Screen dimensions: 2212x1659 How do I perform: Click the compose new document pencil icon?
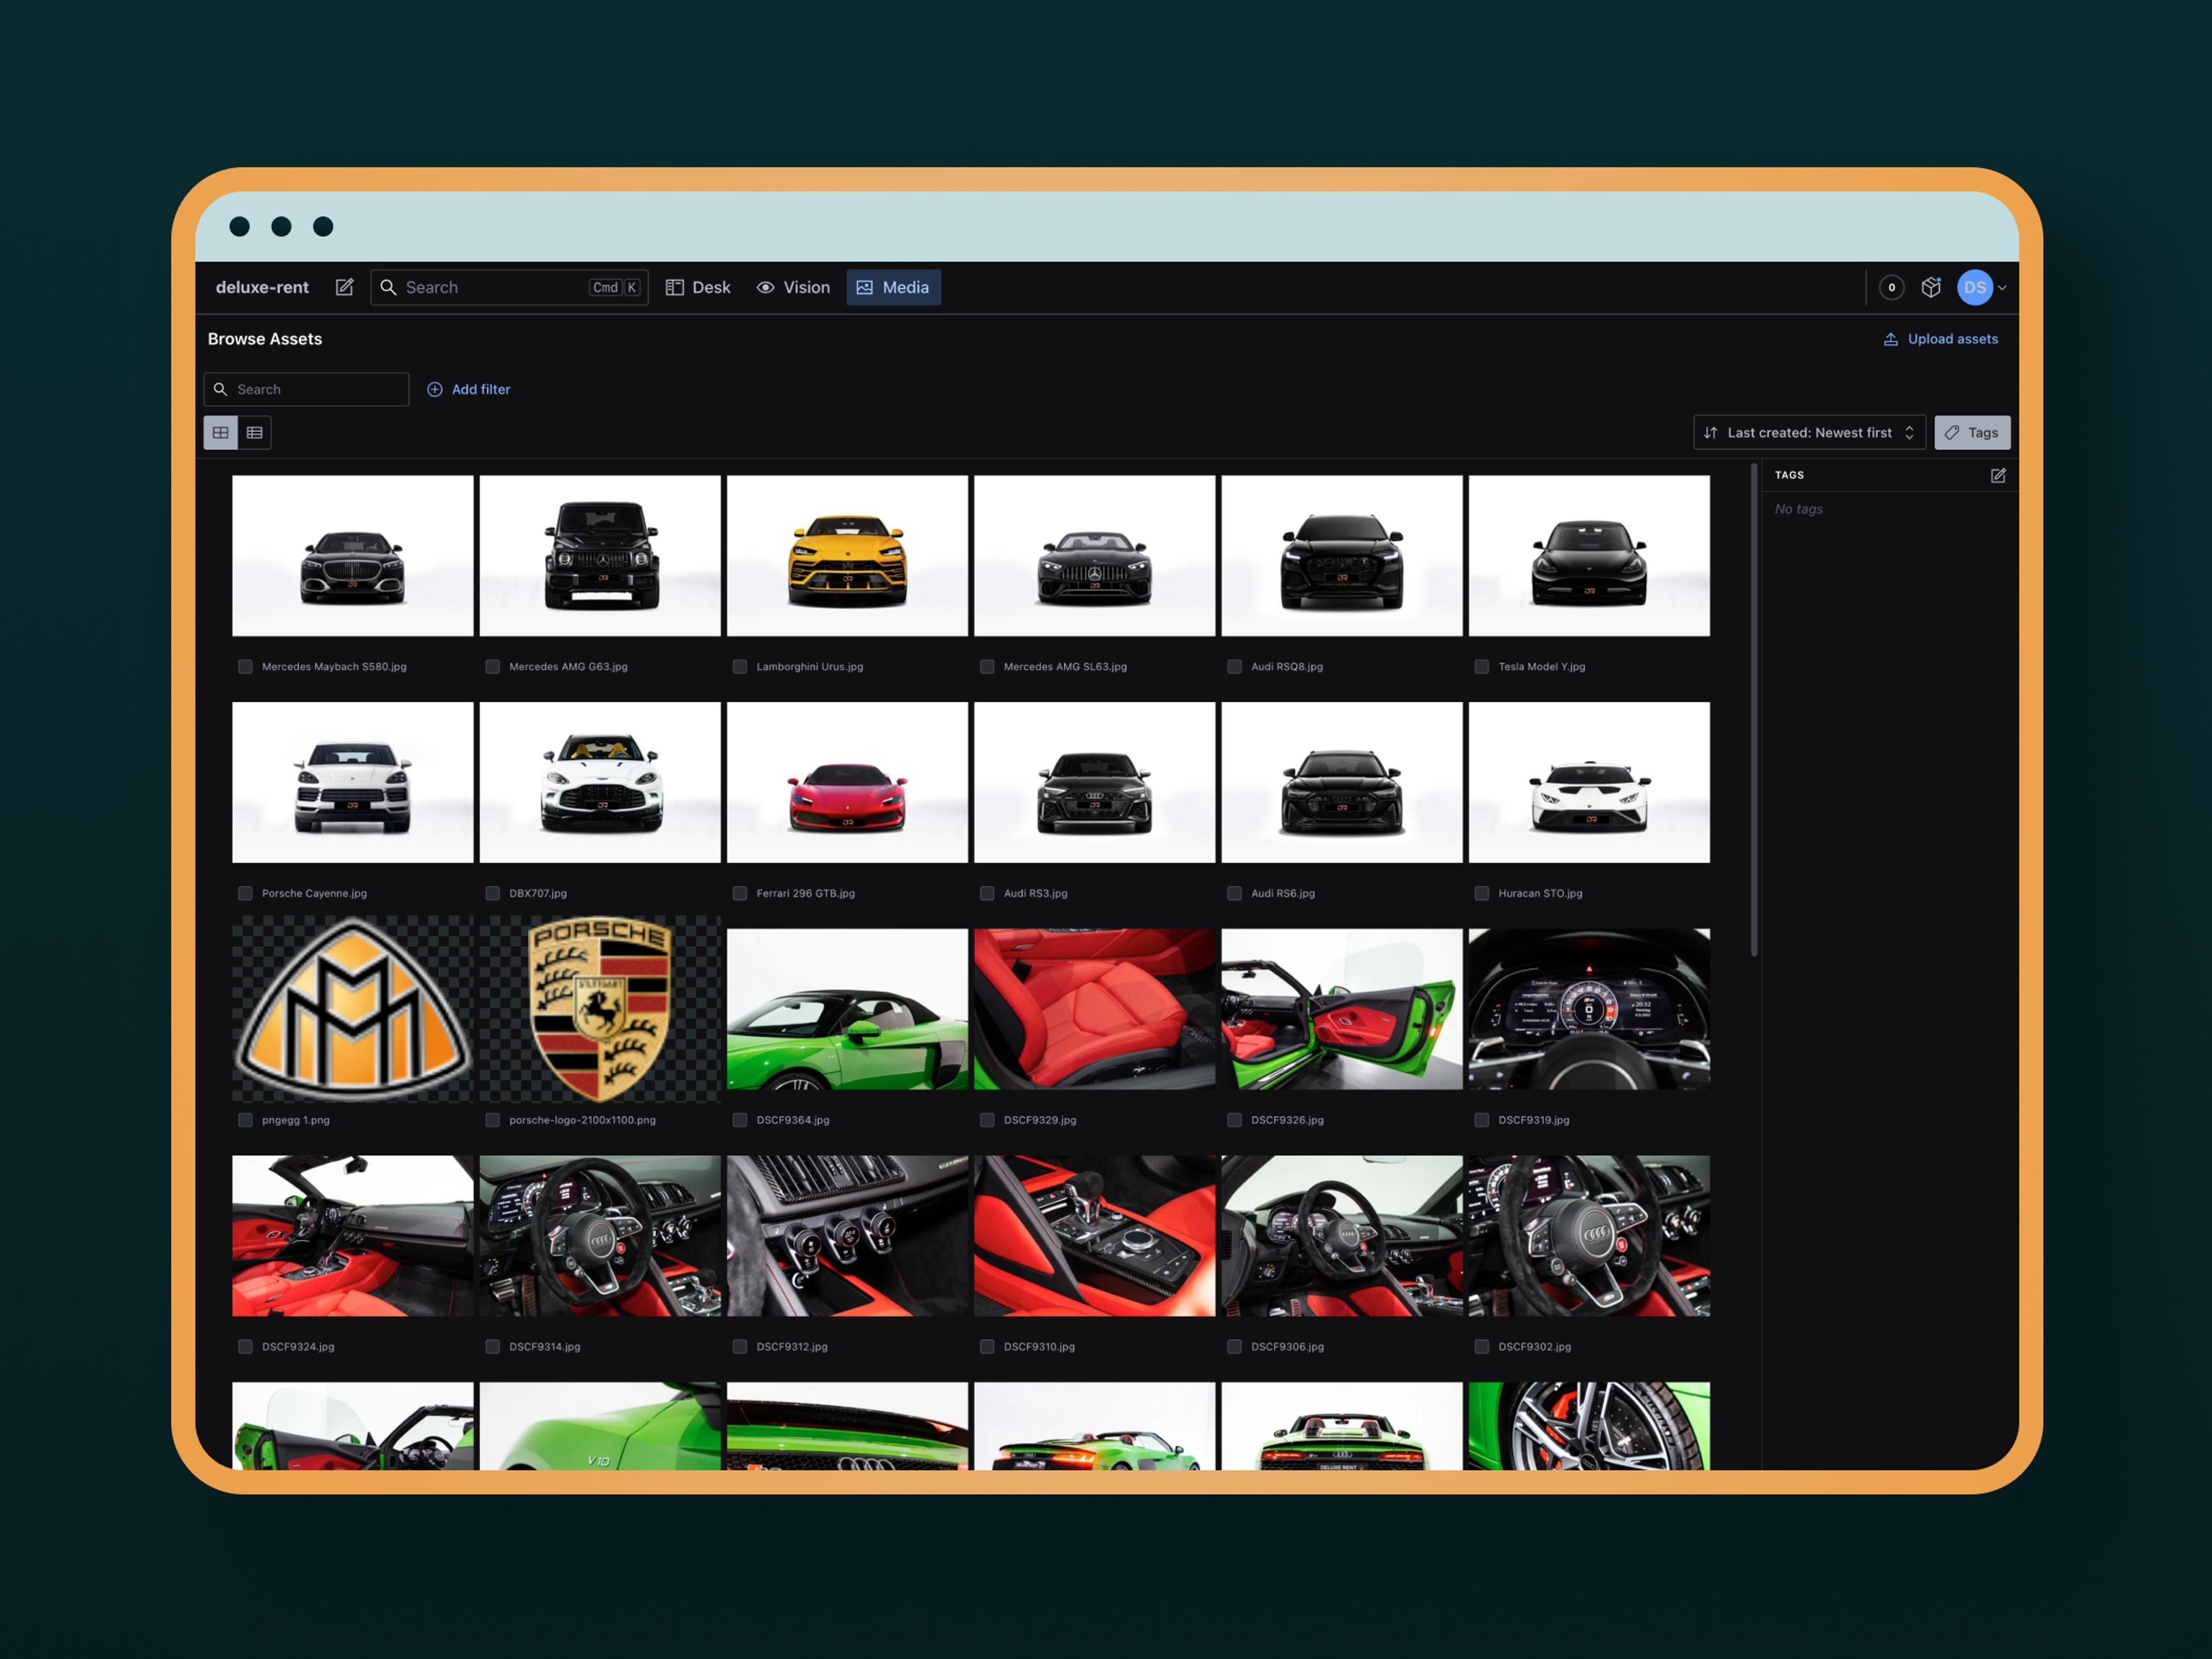[x=344, y=287]
